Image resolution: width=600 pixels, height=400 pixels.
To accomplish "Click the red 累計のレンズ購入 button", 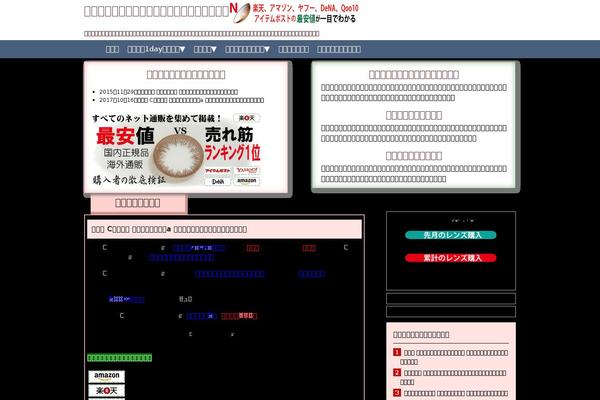I will coord(451,258).
